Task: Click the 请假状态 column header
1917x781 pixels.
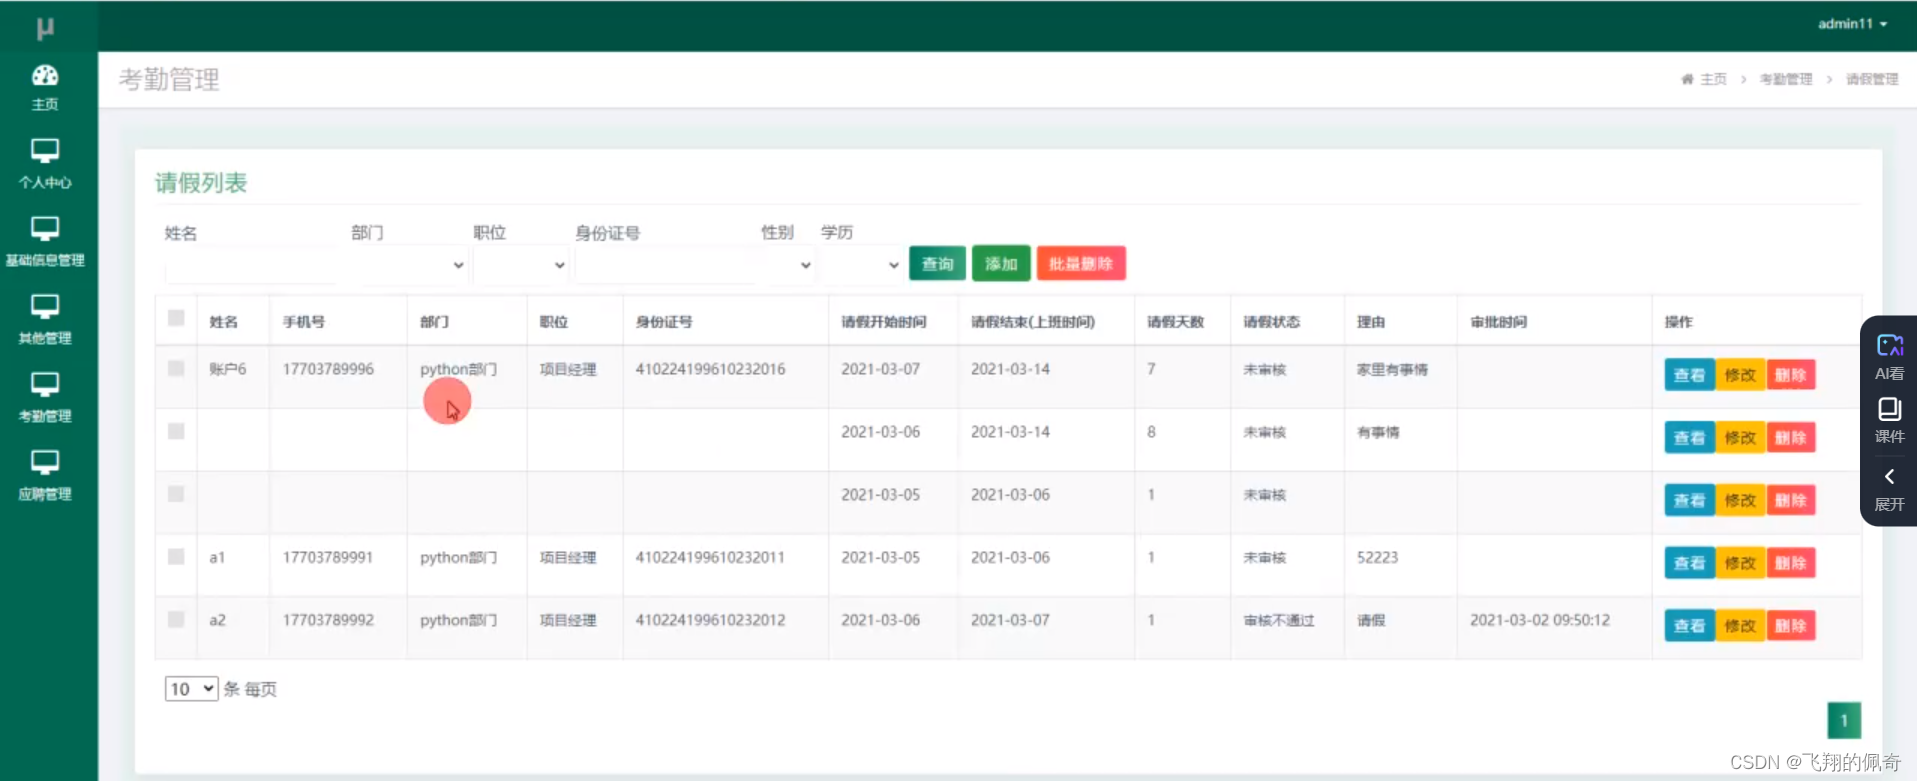Action: coord(1271,322)
